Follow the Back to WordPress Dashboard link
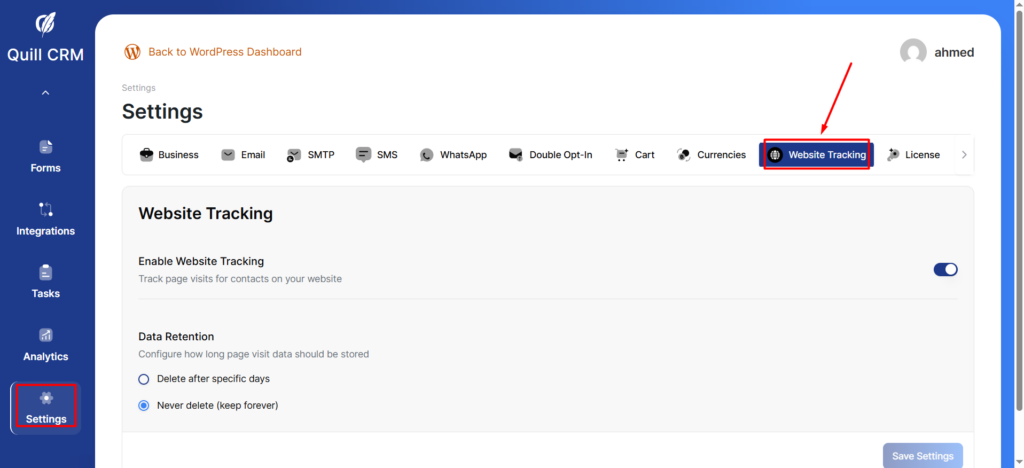The height and width of the screenshot is (468, 1024). click(224, 52)
